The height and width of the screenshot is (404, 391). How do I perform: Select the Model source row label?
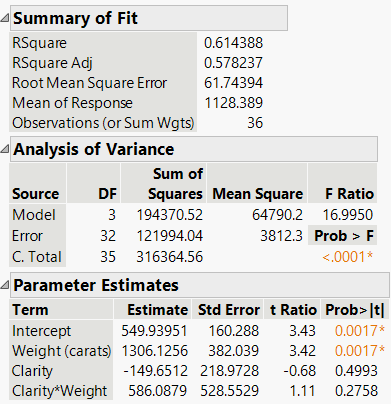[34, 215]
